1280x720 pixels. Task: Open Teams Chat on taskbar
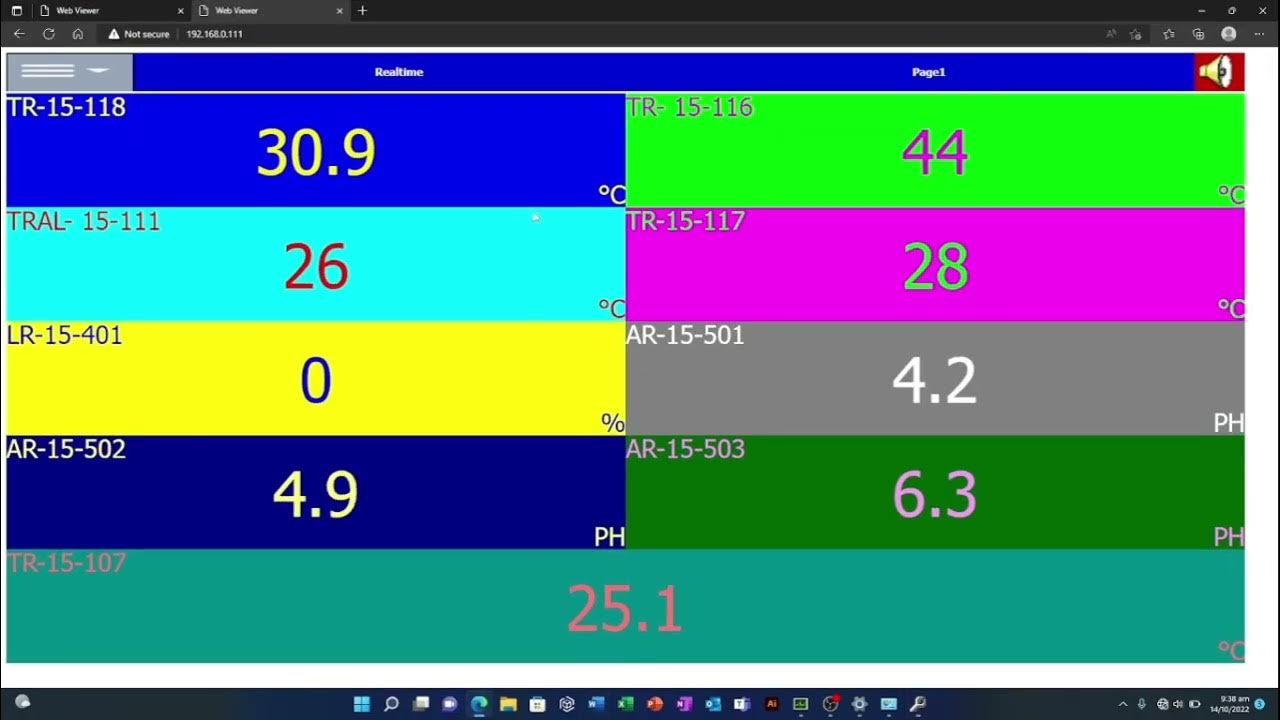(450, 704)
